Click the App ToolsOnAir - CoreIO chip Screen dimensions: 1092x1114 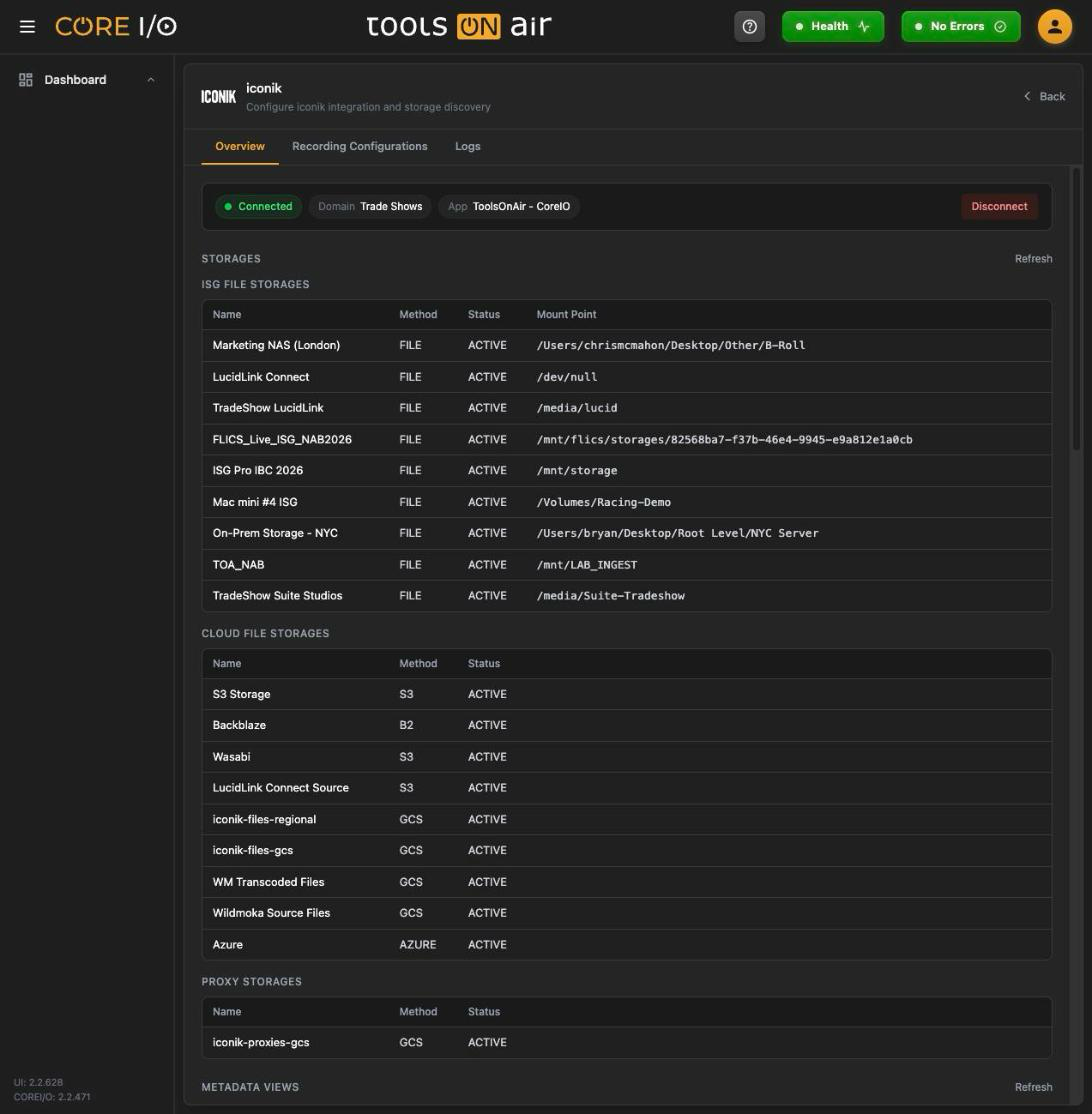coord(509,206)
